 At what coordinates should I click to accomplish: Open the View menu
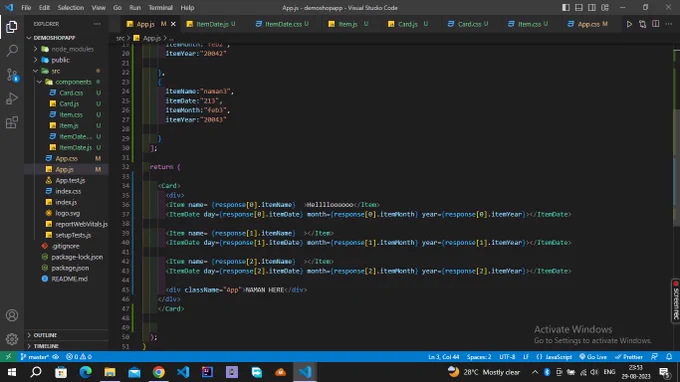point(98,8)
